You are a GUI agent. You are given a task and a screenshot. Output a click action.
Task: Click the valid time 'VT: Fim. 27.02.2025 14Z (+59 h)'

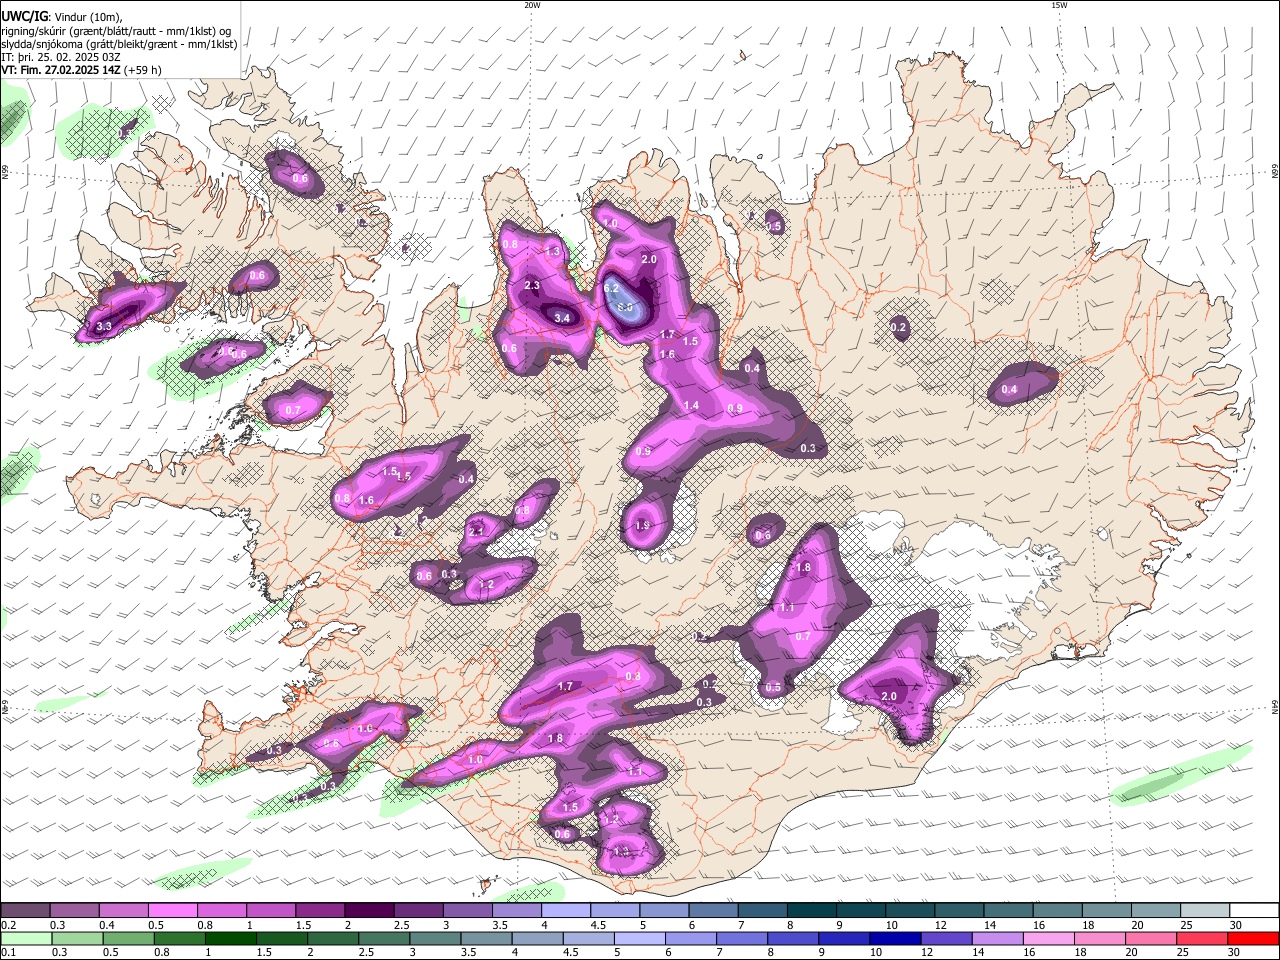[82, 70]
